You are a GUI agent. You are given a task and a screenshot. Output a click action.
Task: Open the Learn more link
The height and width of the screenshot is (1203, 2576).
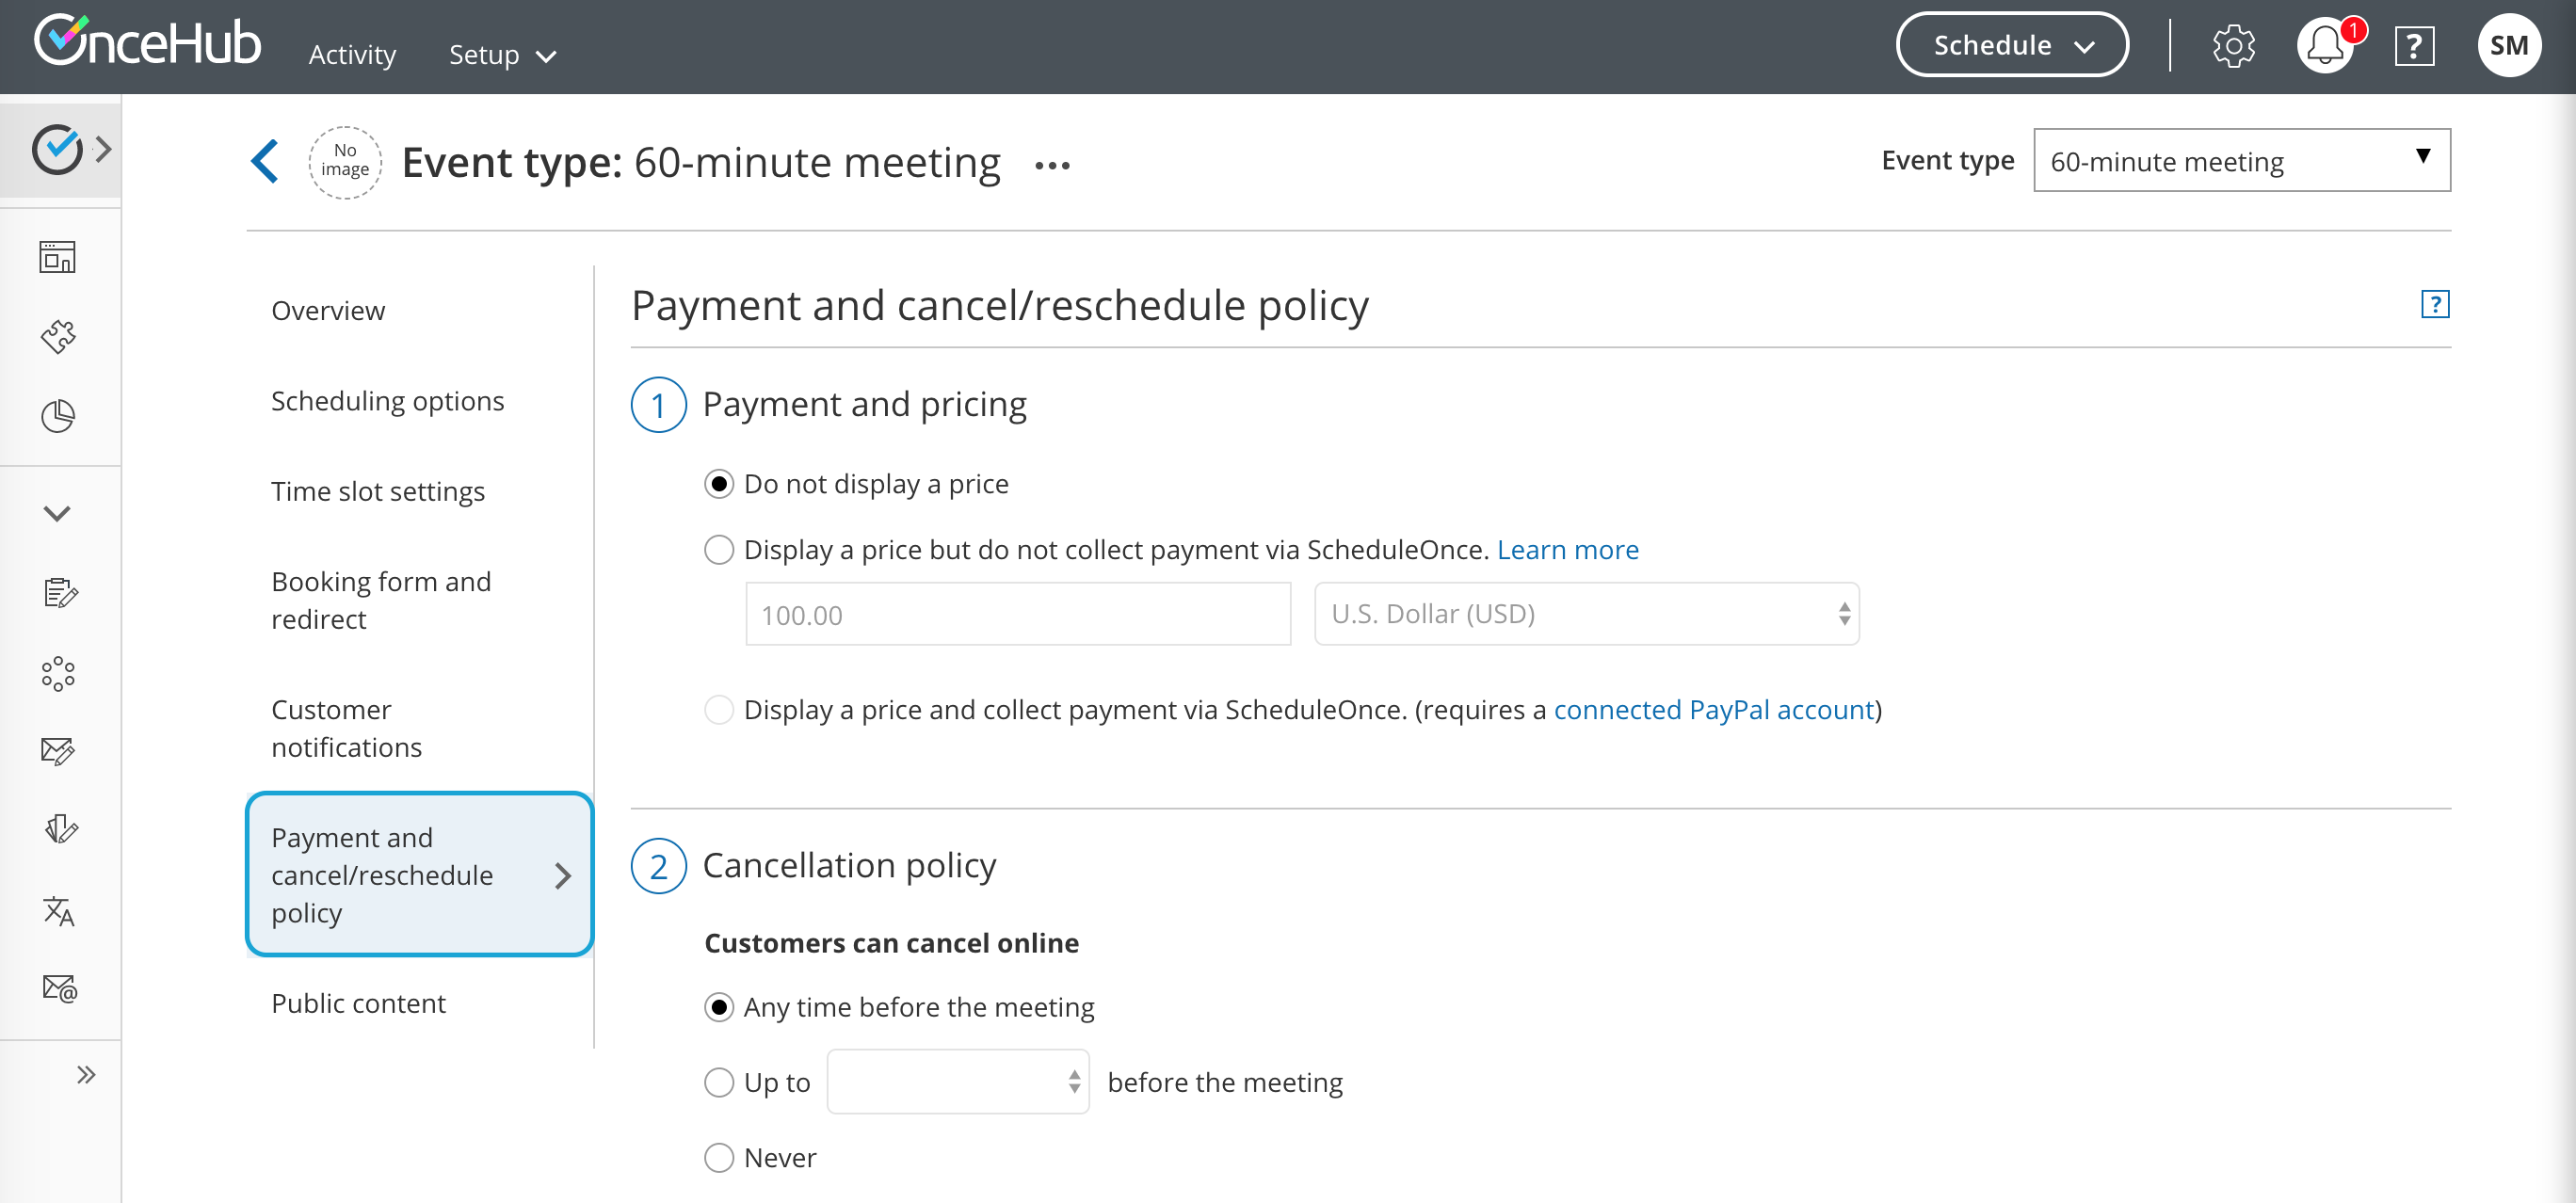coord(1567,549)
